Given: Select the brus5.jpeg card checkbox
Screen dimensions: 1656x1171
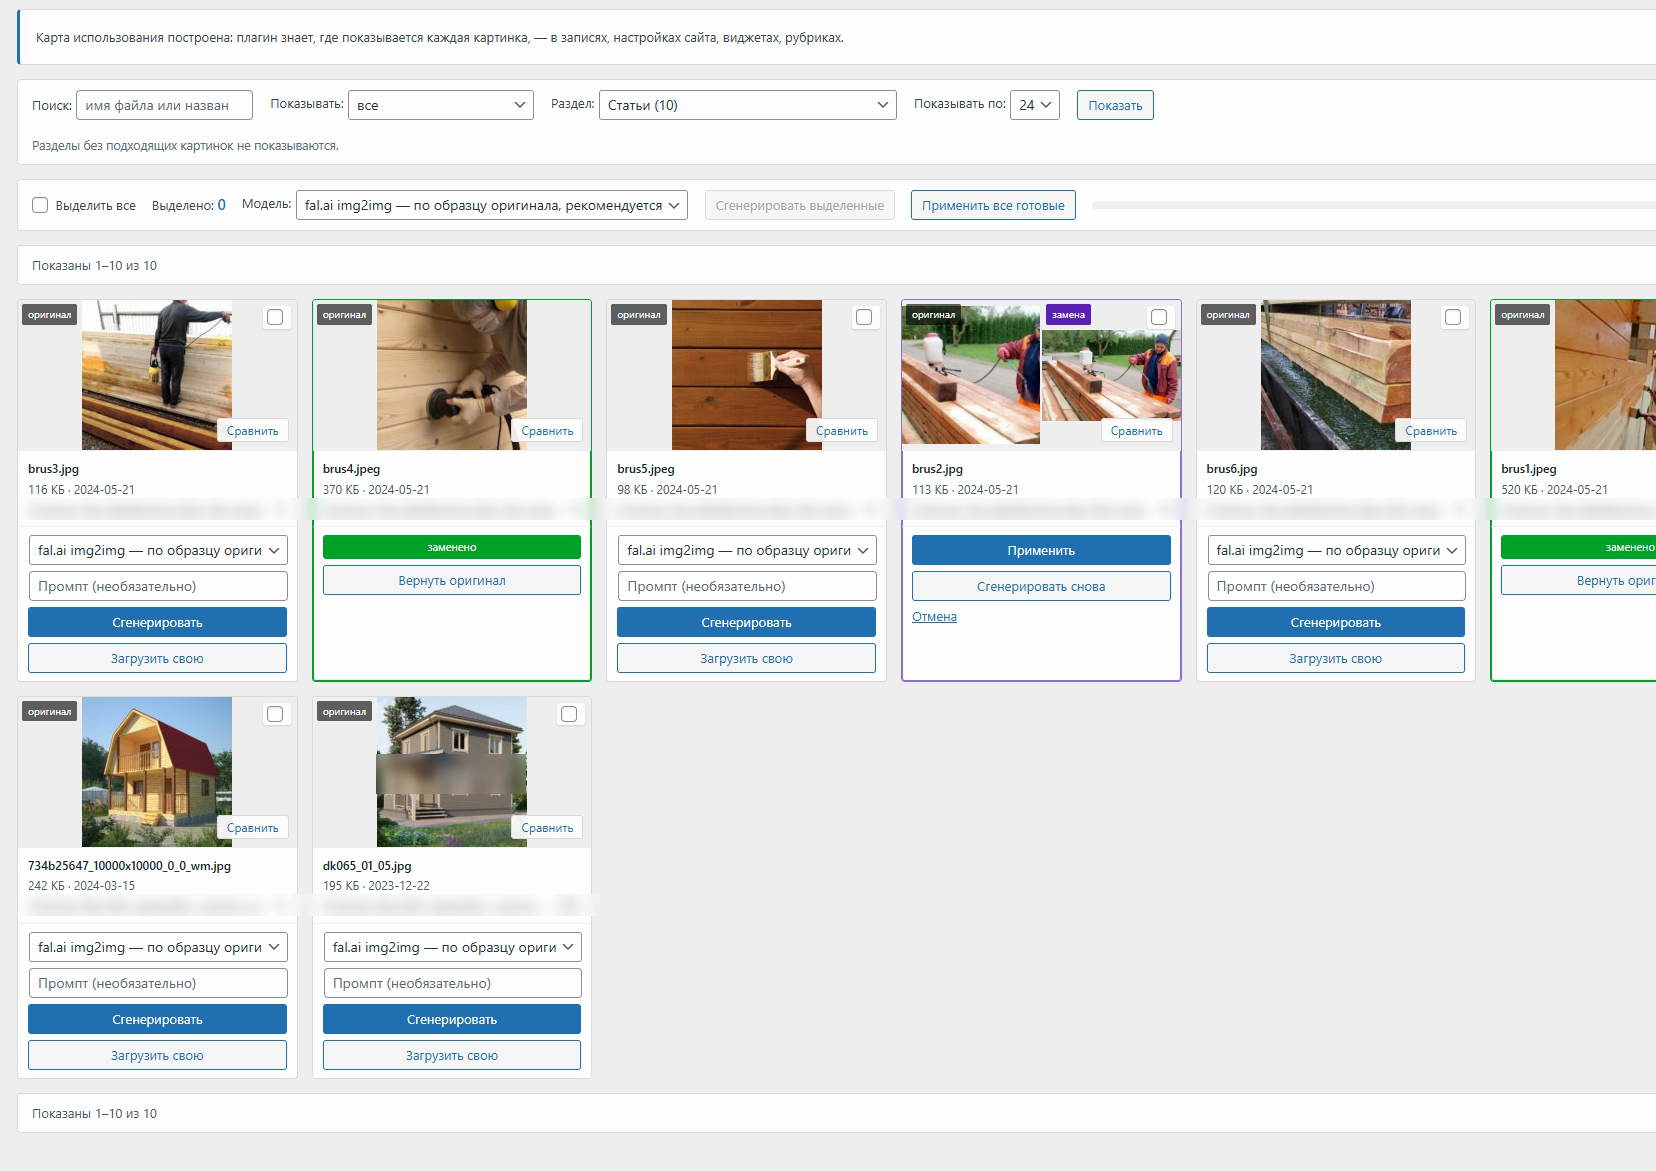Looking at the screenshot, I should (x=864, y=317).
